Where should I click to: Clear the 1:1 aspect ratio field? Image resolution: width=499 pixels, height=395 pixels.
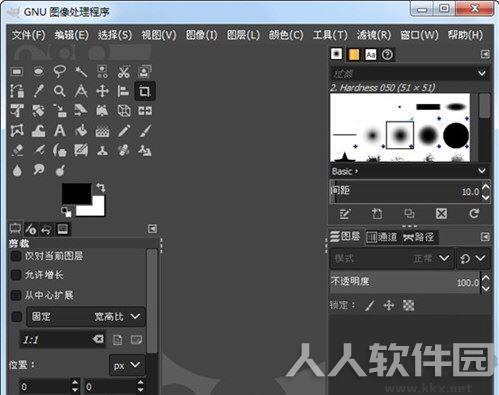click(x=98, y=339)
